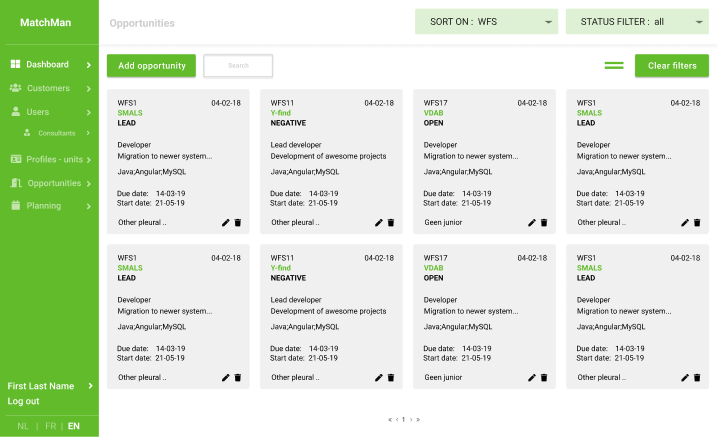Click the Customers people icon

pyautogui.click(x=16, y=88)
